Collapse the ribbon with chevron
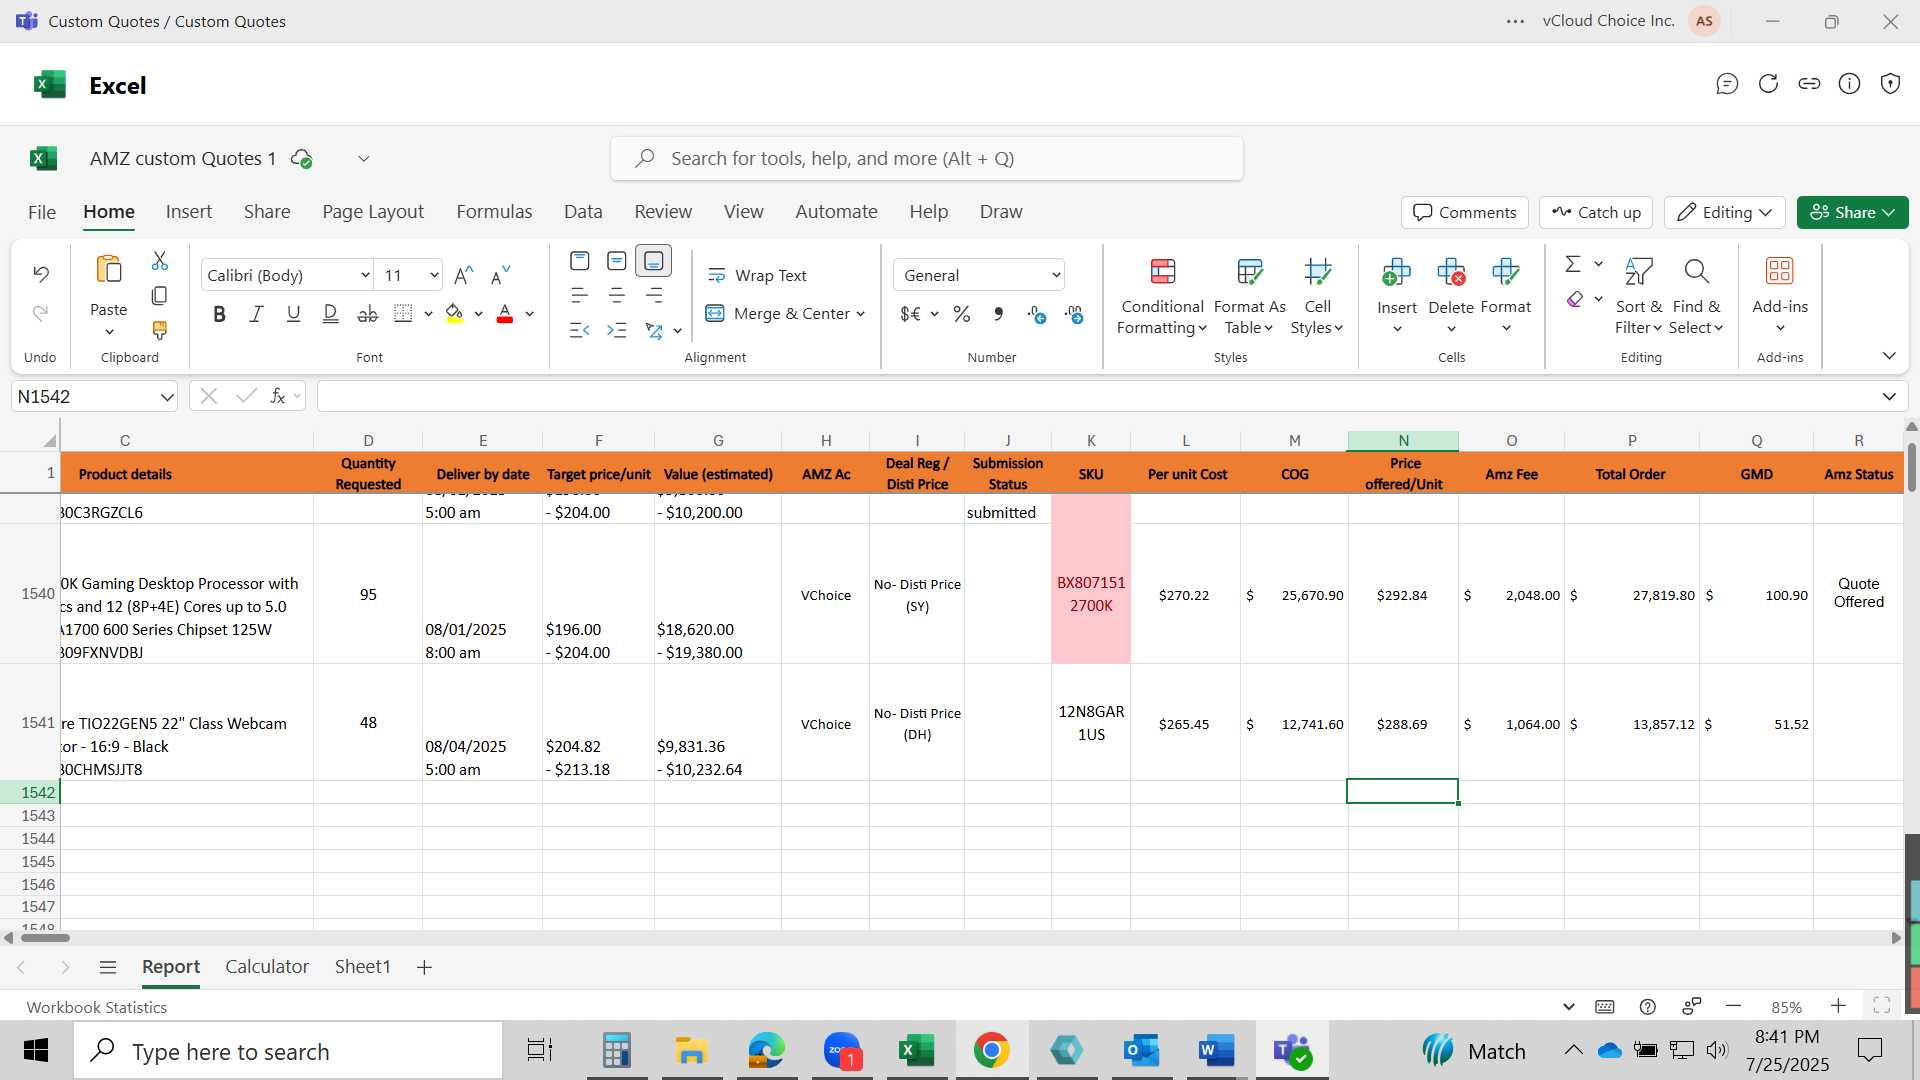This screenshot has height=1080, width=1920. [1889, 356]
